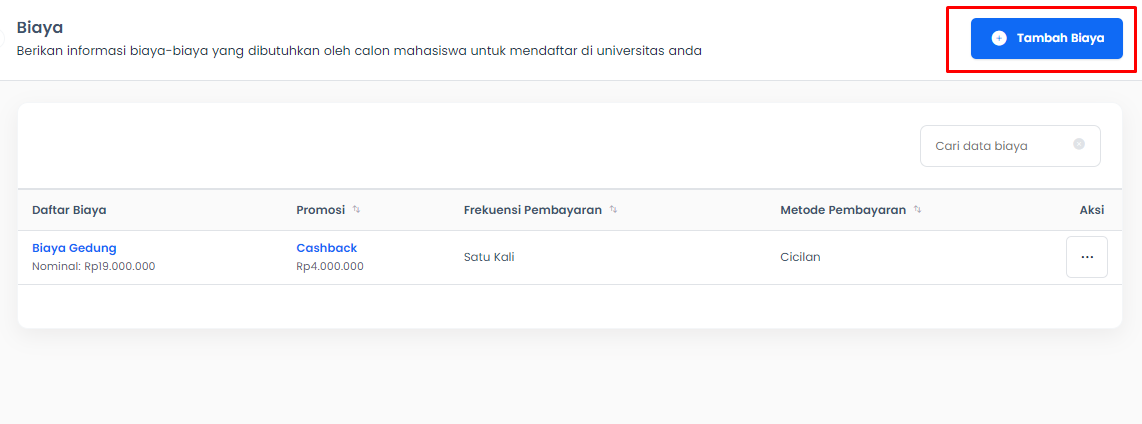
Task: Click the Daftar Biaya column header
Action: [69, 210]
